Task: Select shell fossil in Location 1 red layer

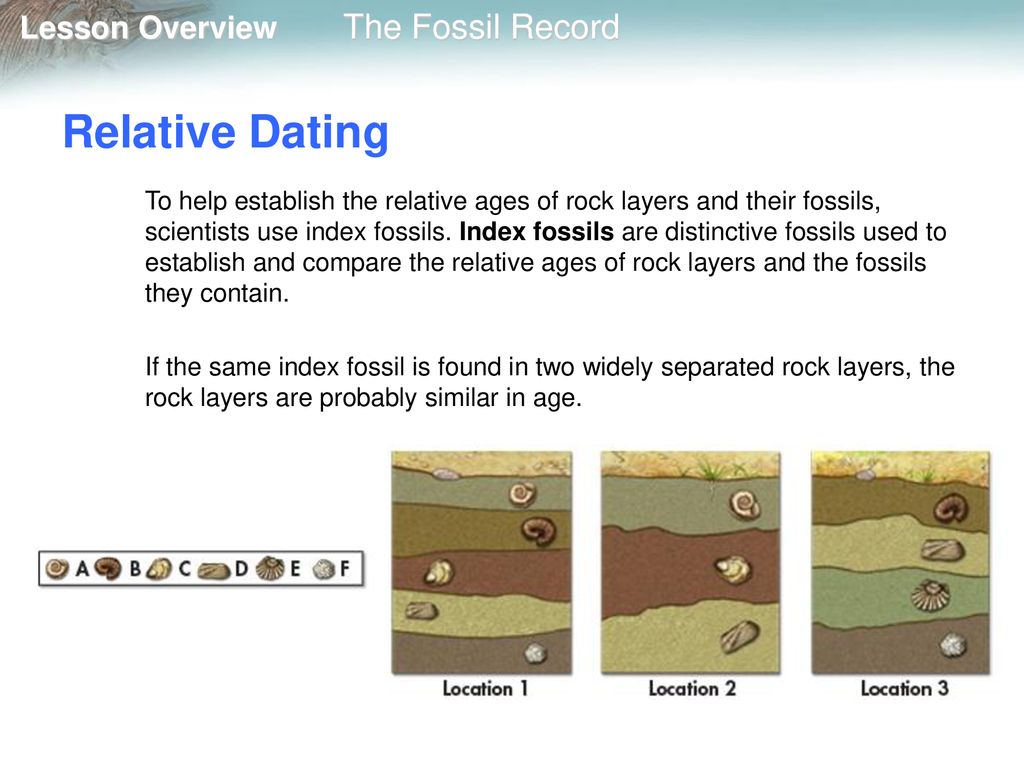Action: coord(439,572)
